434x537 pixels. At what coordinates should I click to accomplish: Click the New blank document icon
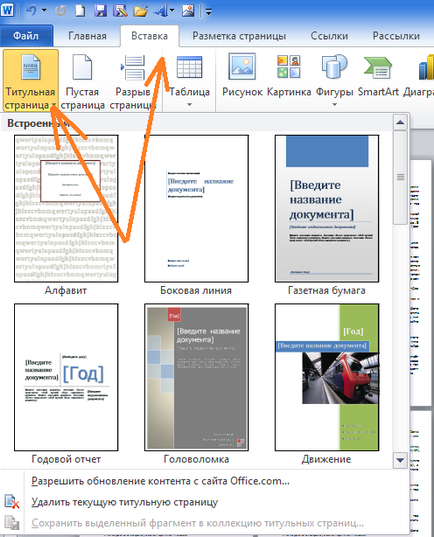pyautogui.click(x=80, y=10)
